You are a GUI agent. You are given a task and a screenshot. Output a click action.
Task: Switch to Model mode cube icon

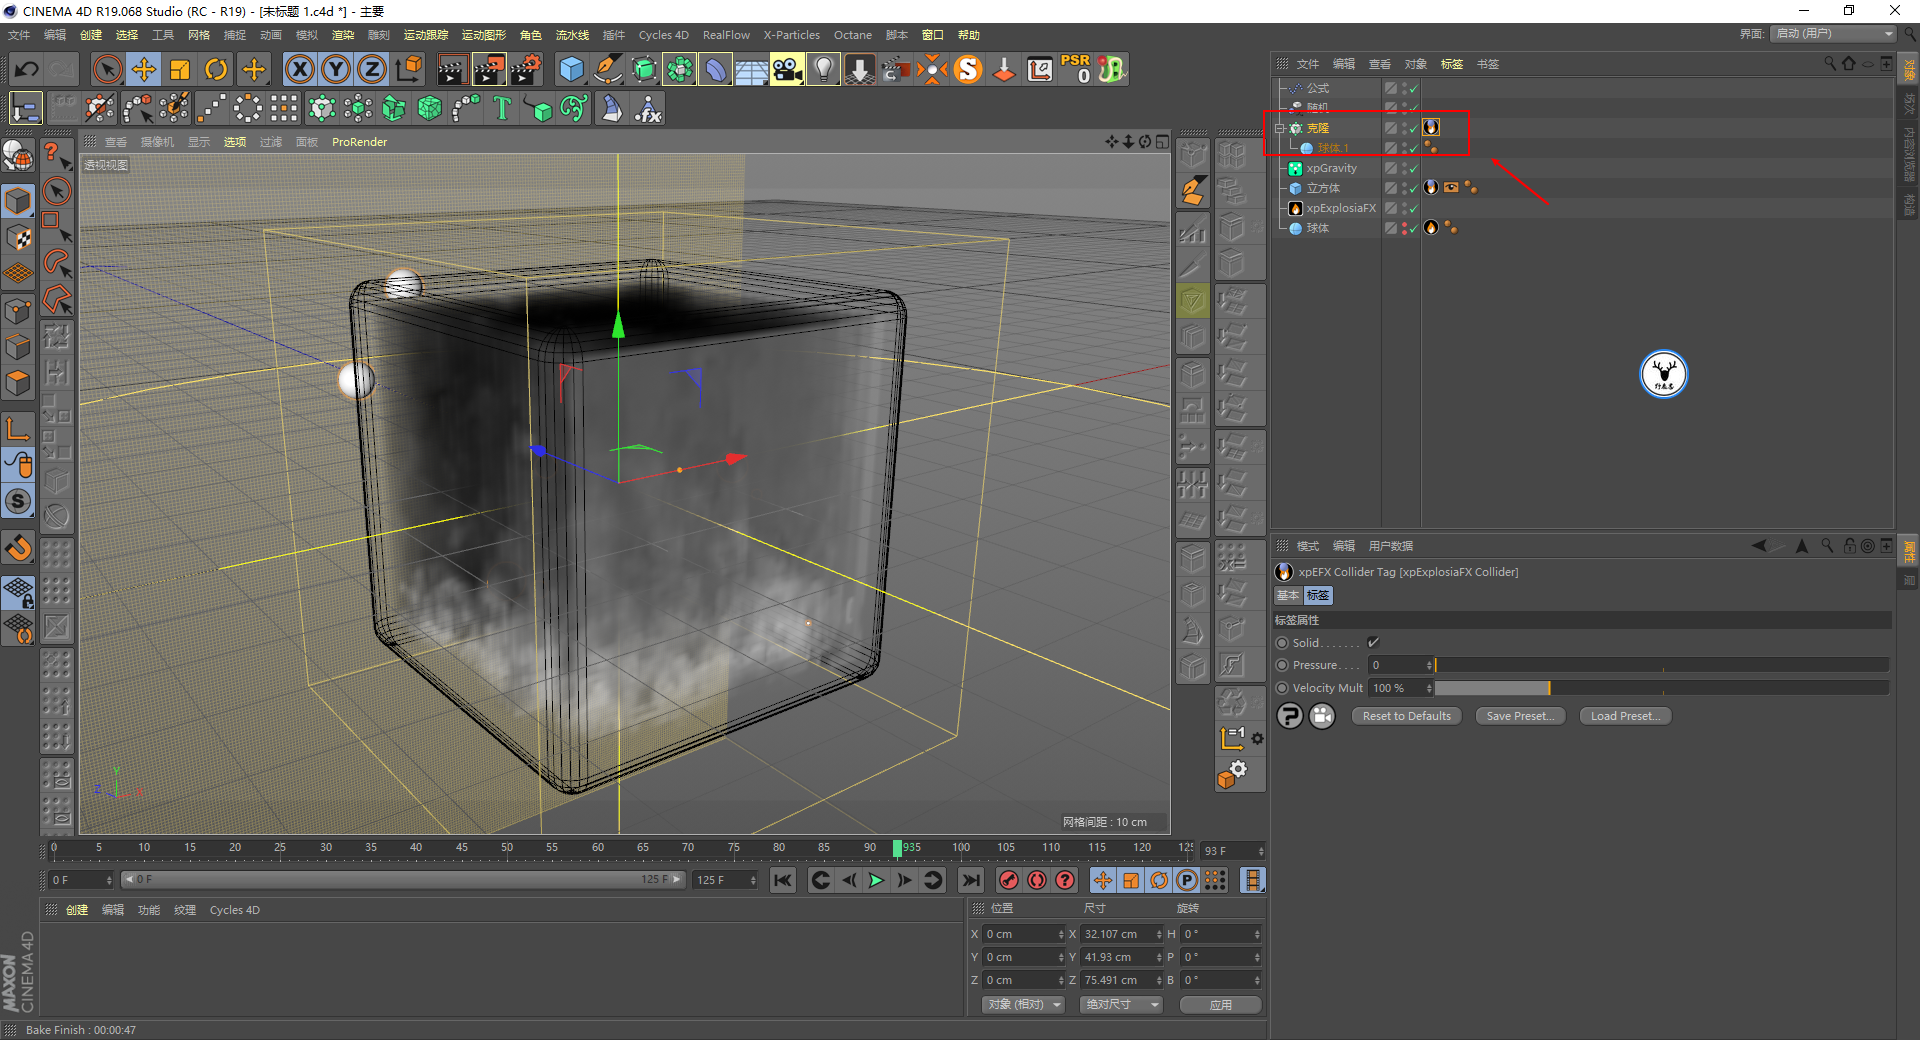tap(18, 201)
